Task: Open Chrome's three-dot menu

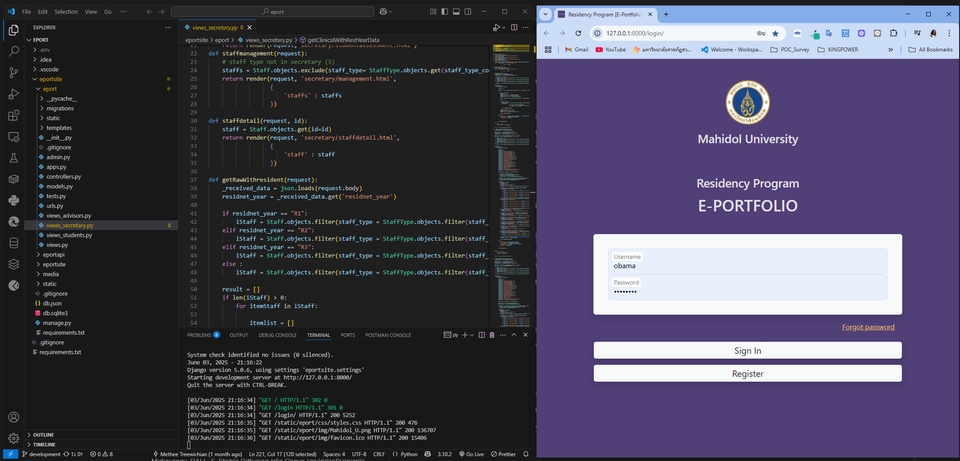Action: coord(949,33)
